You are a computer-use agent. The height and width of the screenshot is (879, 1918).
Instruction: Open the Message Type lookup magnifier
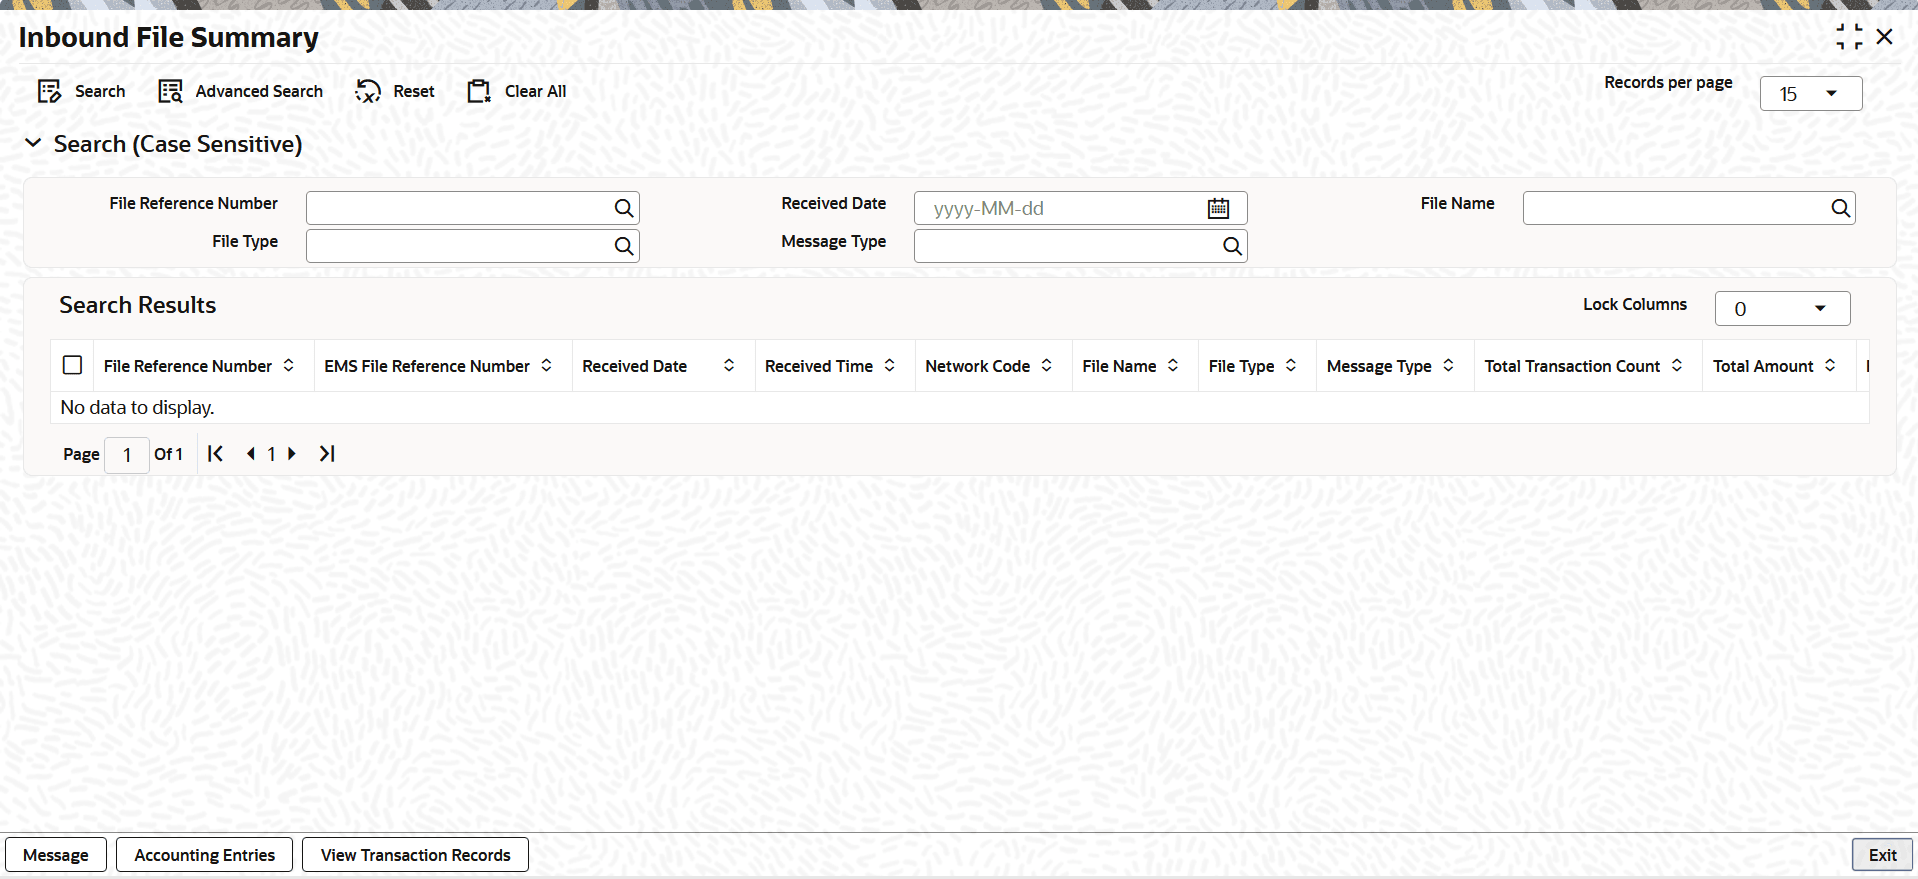(1232, 246)
